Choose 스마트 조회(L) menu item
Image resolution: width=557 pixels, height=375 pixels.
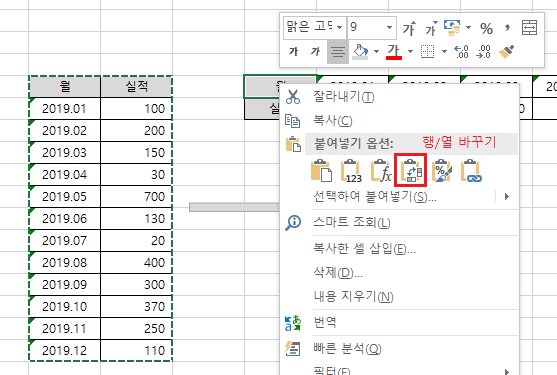pyautogui.click(x=352, y=222)
